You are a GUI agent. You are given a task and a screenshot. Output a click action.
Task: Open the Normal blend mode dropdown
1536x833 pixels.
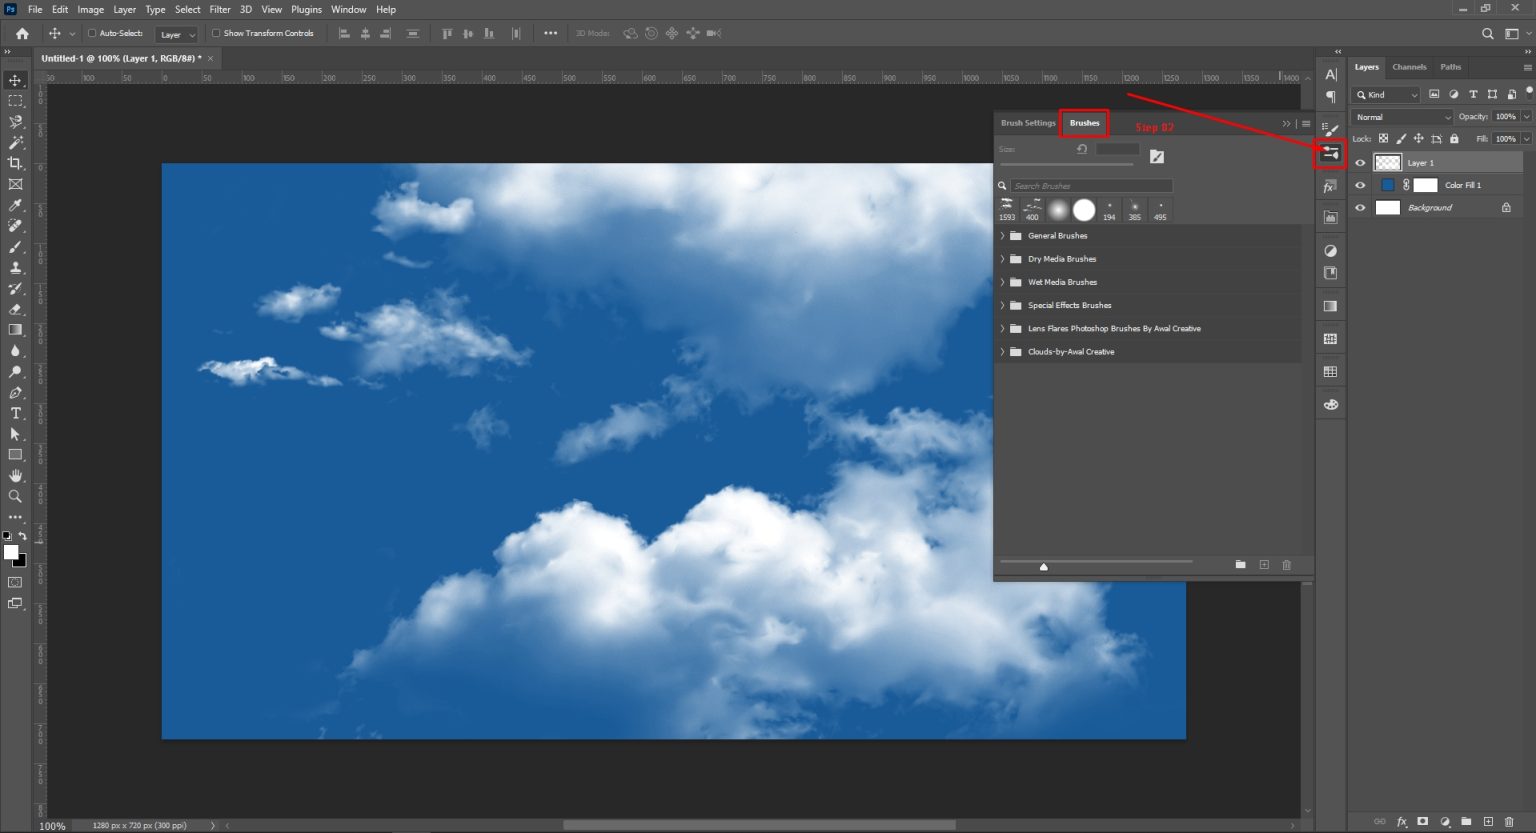coord(1402,117)
